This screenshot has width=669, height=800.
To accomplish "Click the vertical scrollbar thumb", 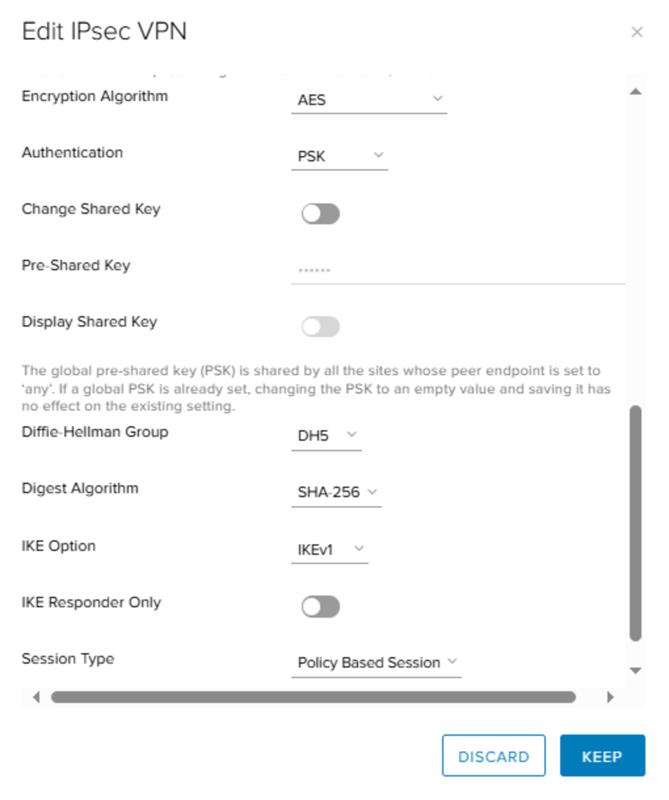I will (x=635, y=523).
